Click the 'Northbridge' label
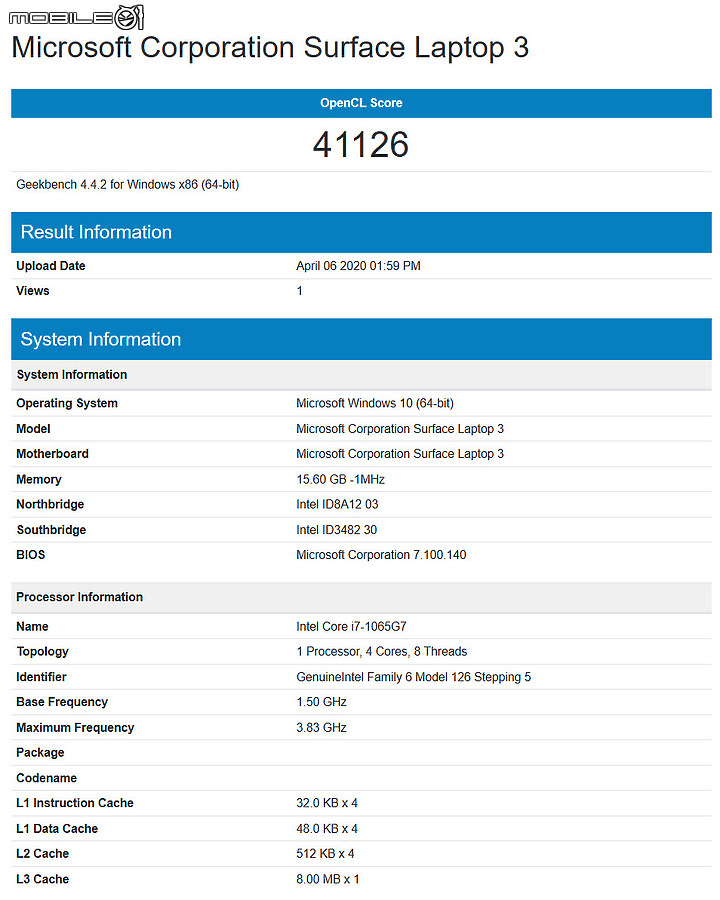This screenshot has height=900, width=720. pos(50,505)
